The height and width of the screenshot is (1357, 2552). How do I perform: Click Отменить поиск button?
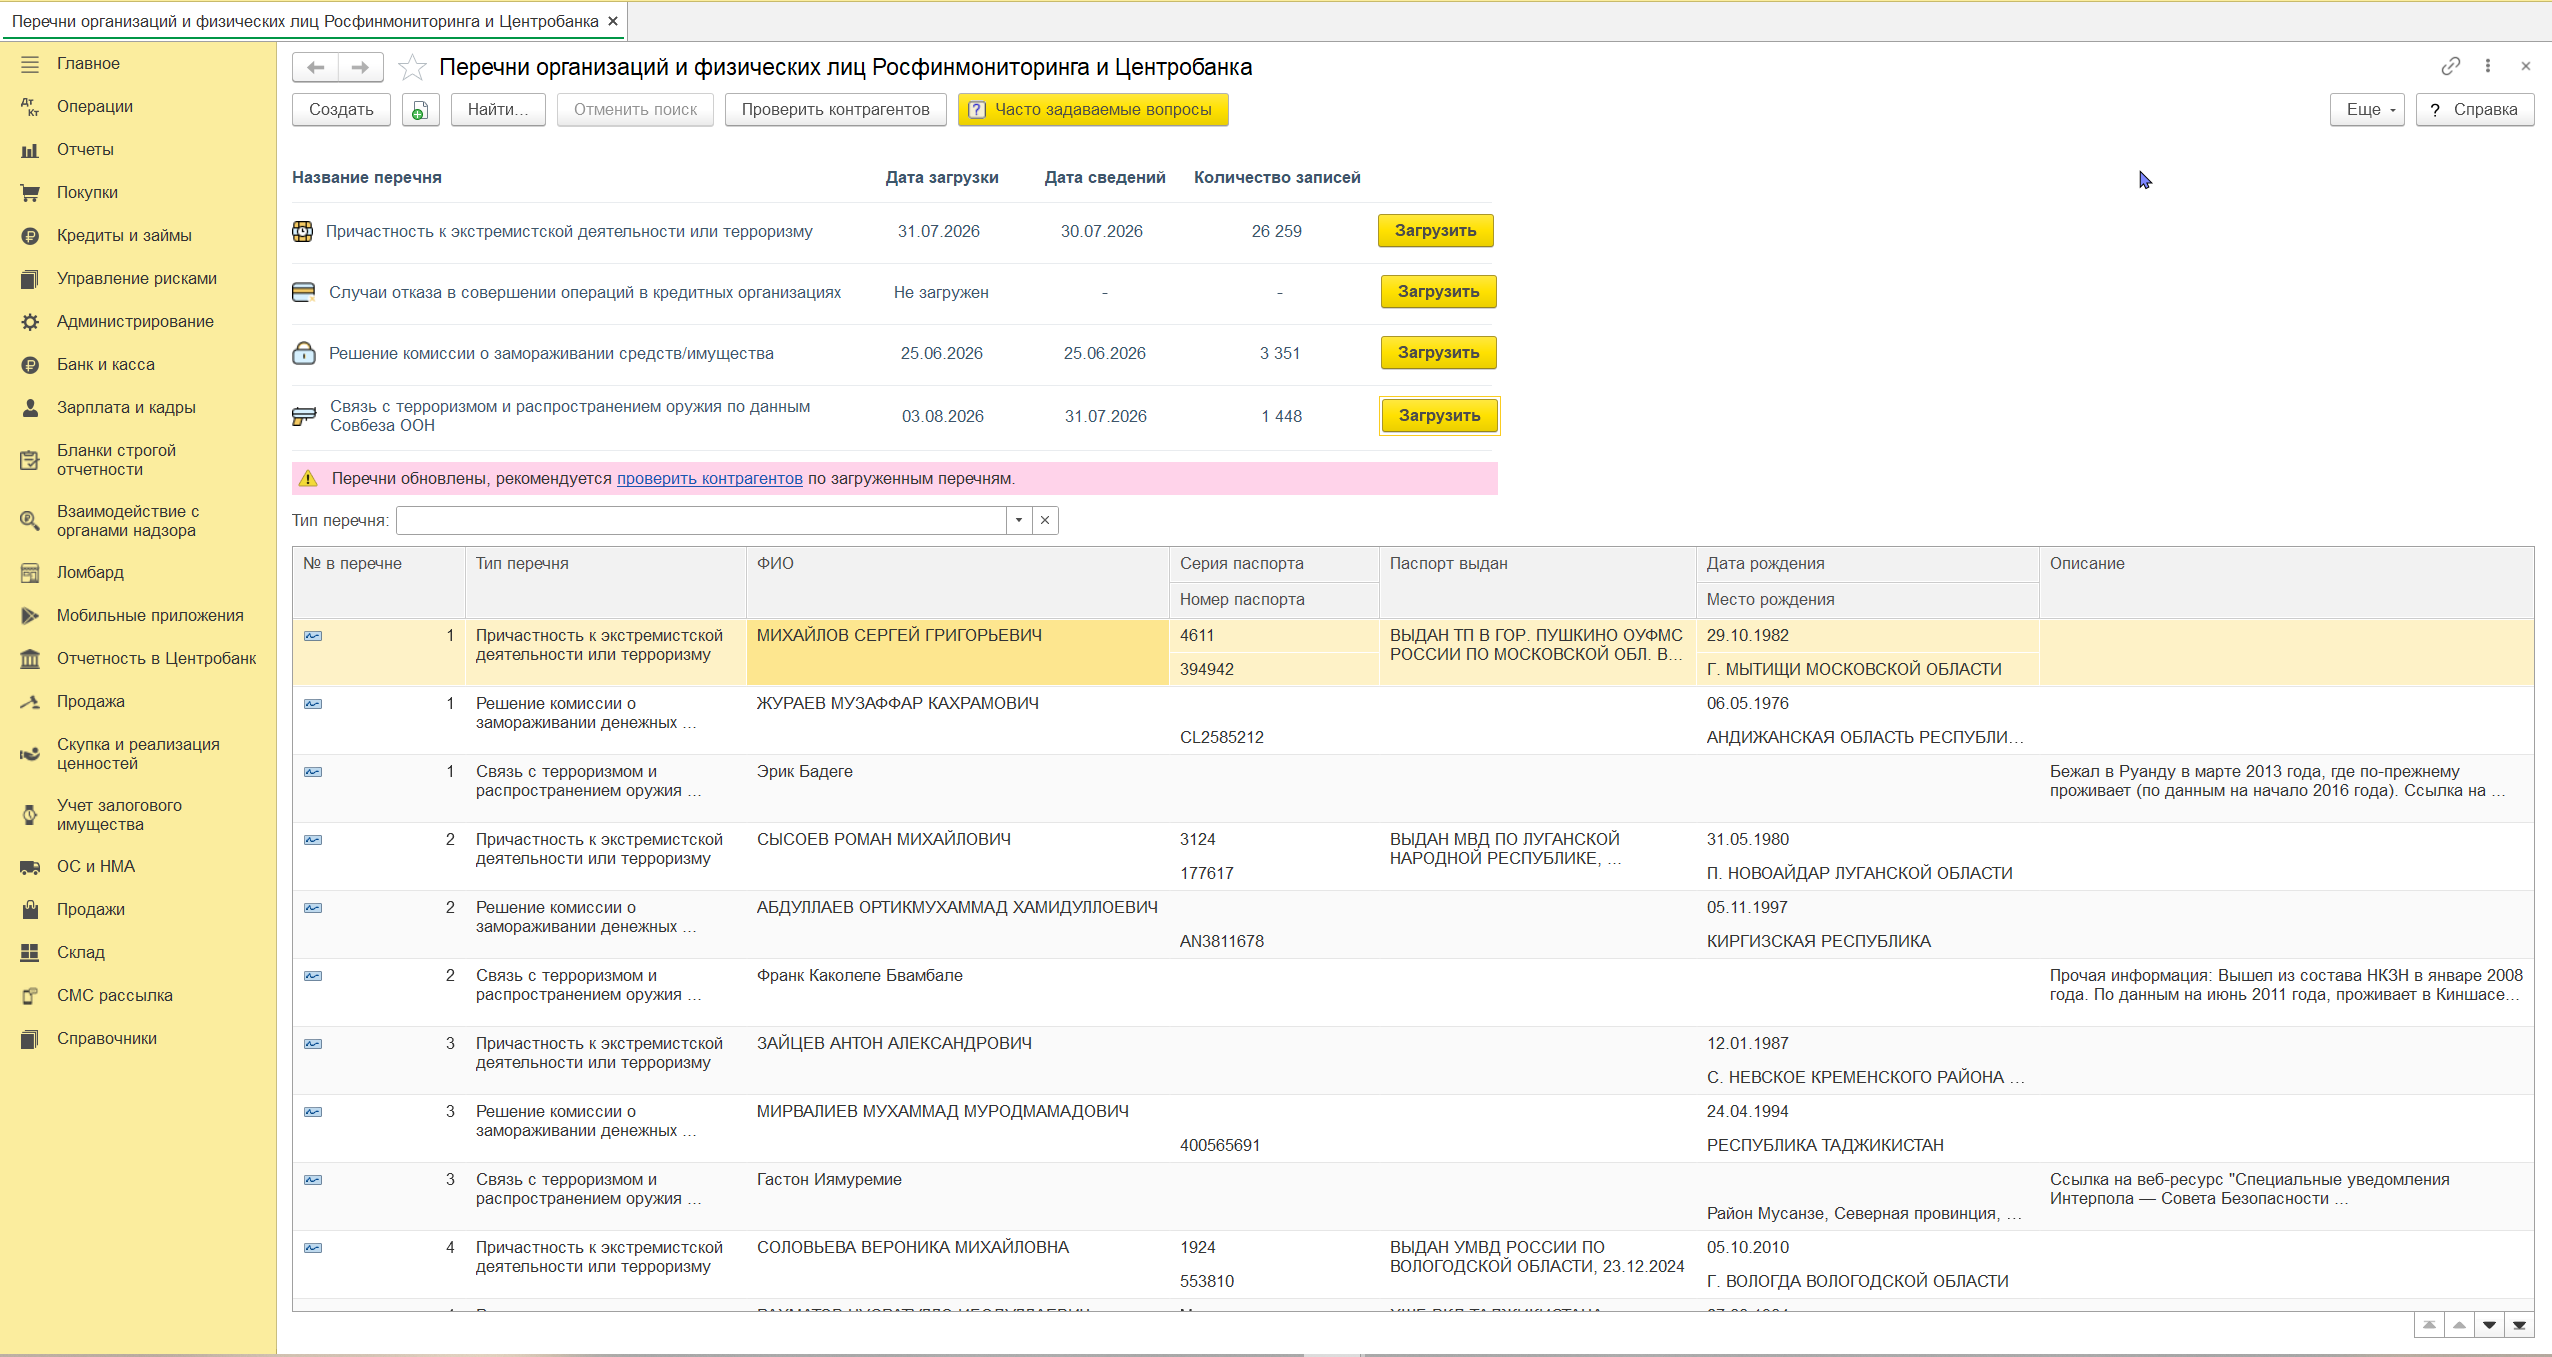click(635, 110)
